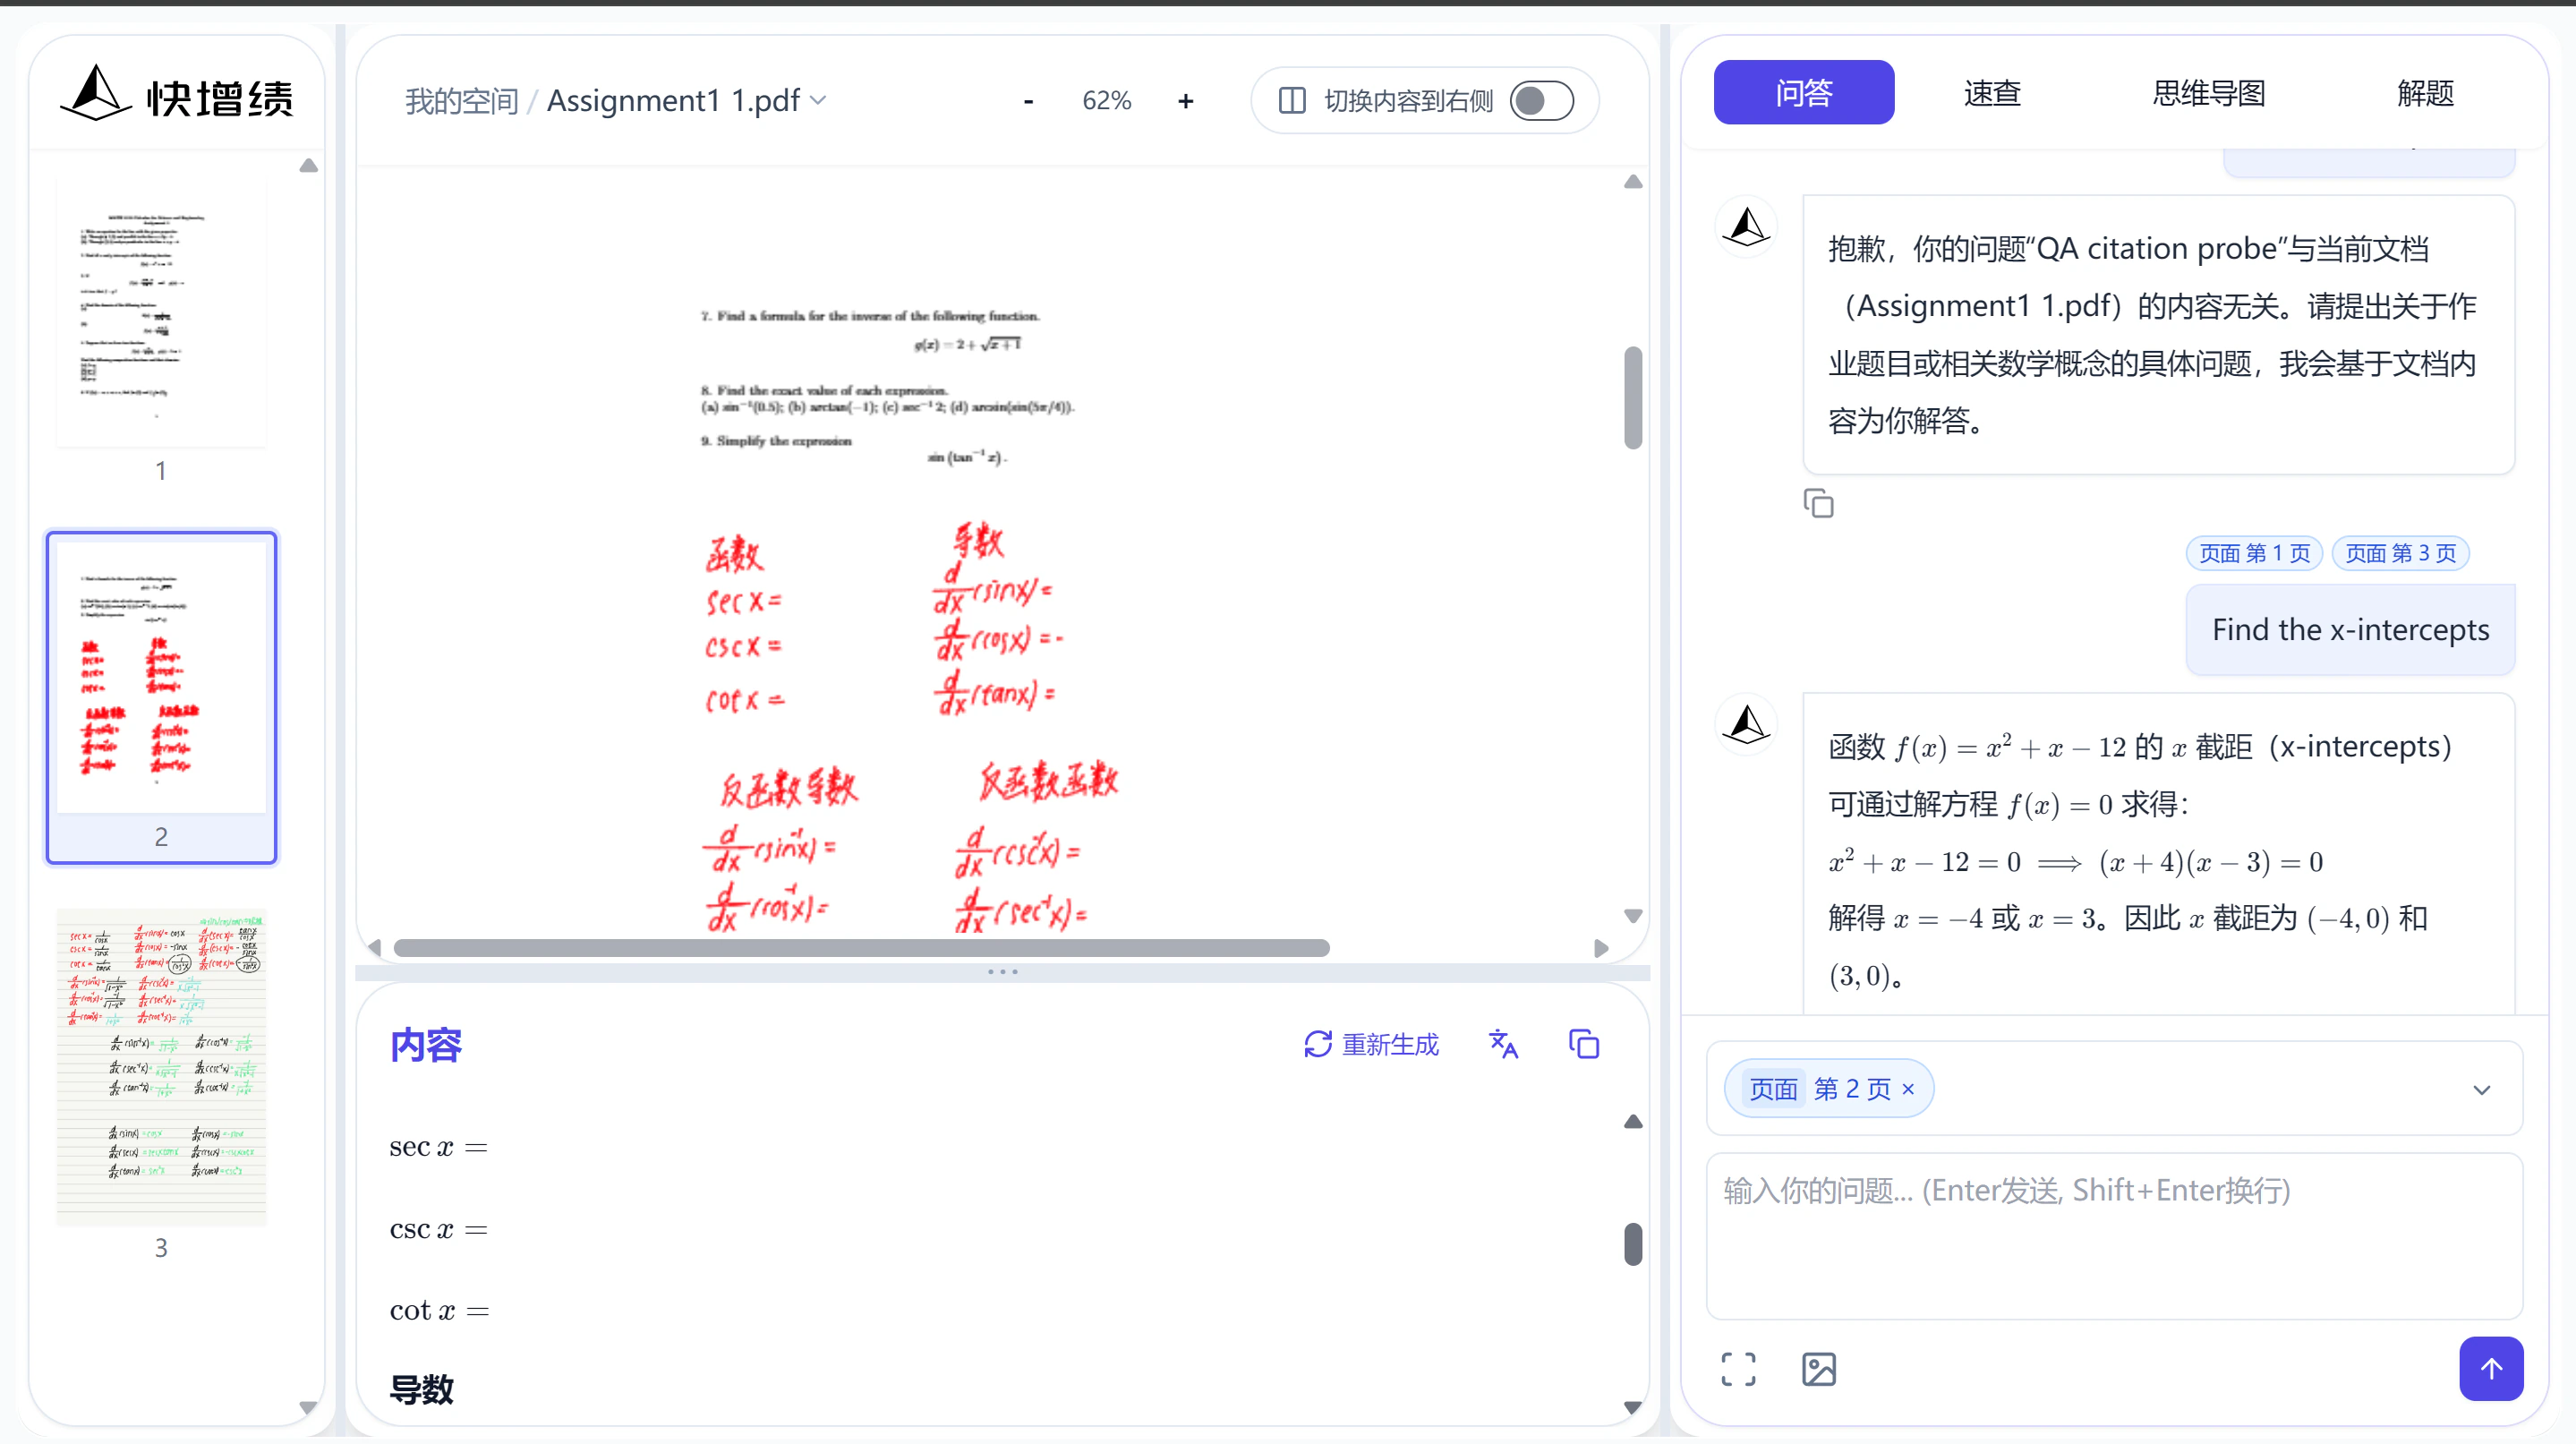Toggle 切换内容到右侧 switch
The image size is (2576, 1444).
point(1541,100)
